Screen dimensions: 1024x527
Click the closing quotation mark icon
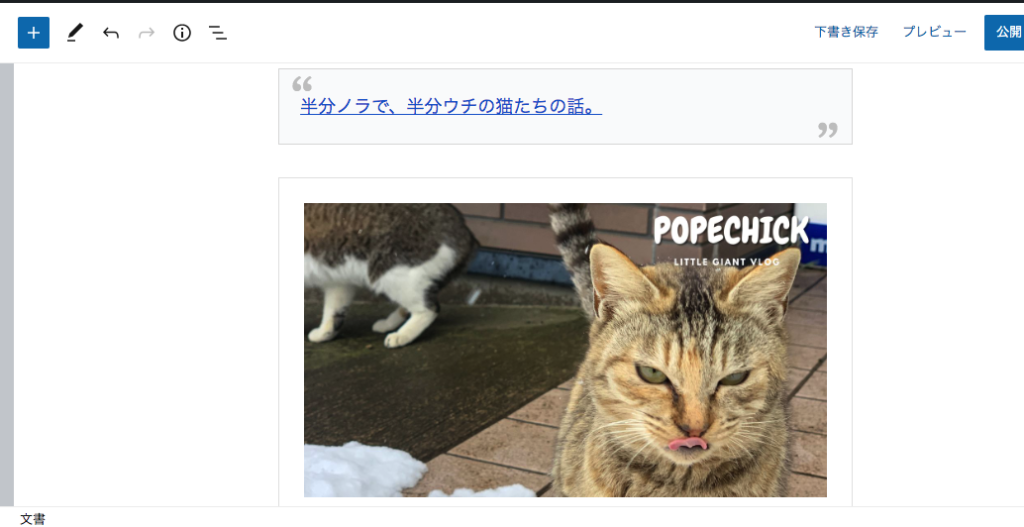click(x=827, y=129)
